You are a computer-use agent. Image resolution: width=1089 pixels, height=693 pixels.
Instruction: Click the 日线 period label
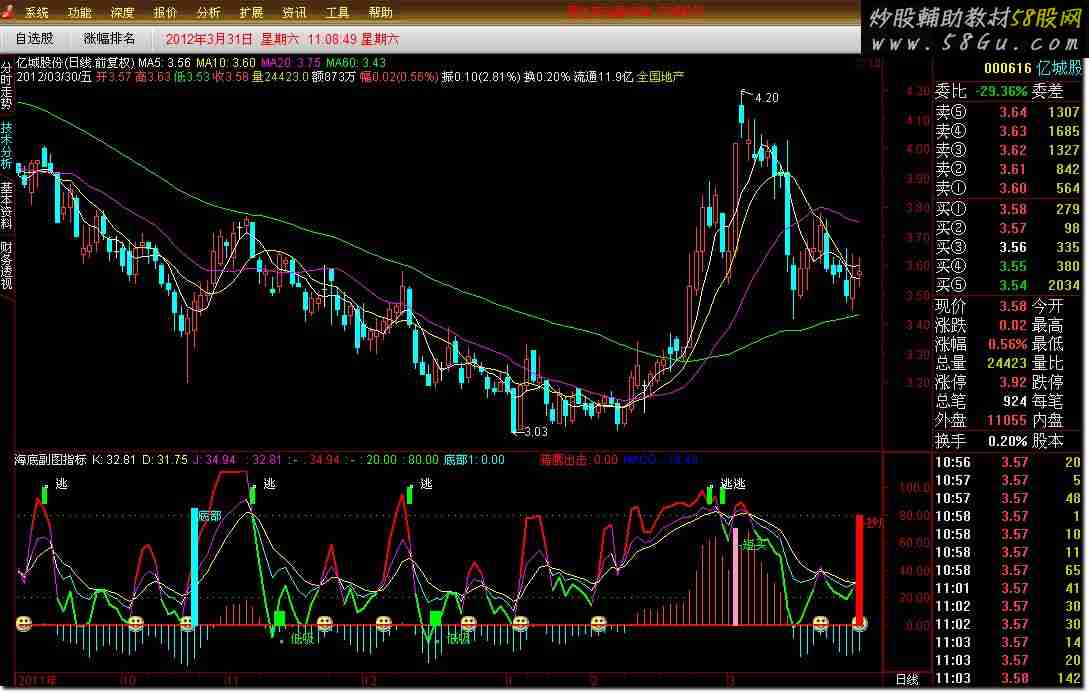coord(907,679)
